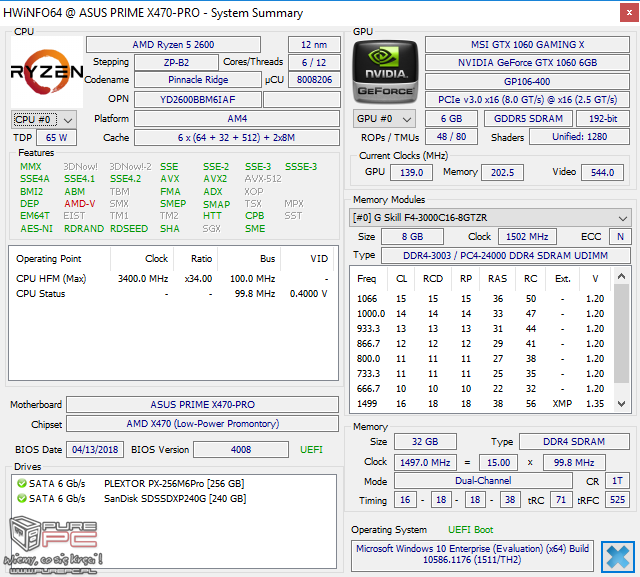640x577 pixels.
Task: Click the NVIDIA GeForce logo
Action: 385,72
